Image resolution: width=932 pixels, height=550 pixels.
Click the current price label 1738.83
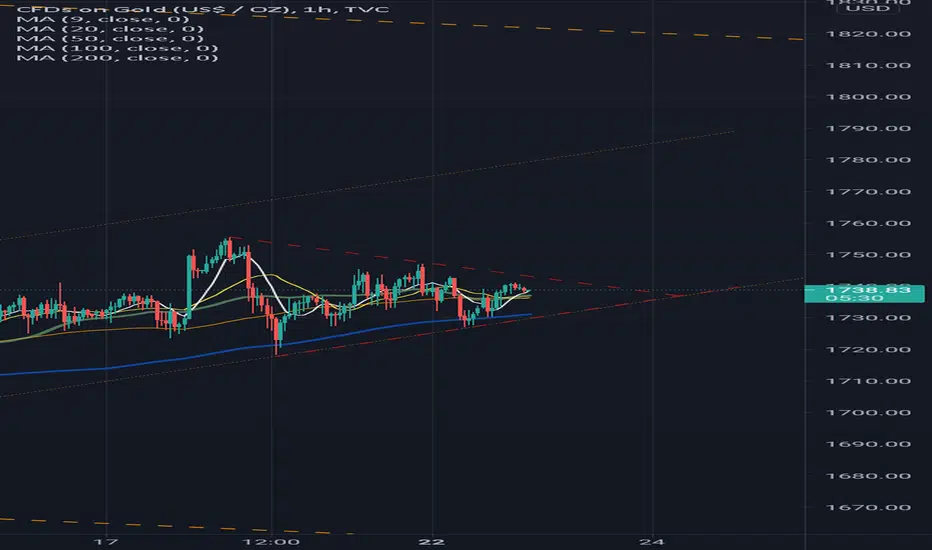(864, 294)
